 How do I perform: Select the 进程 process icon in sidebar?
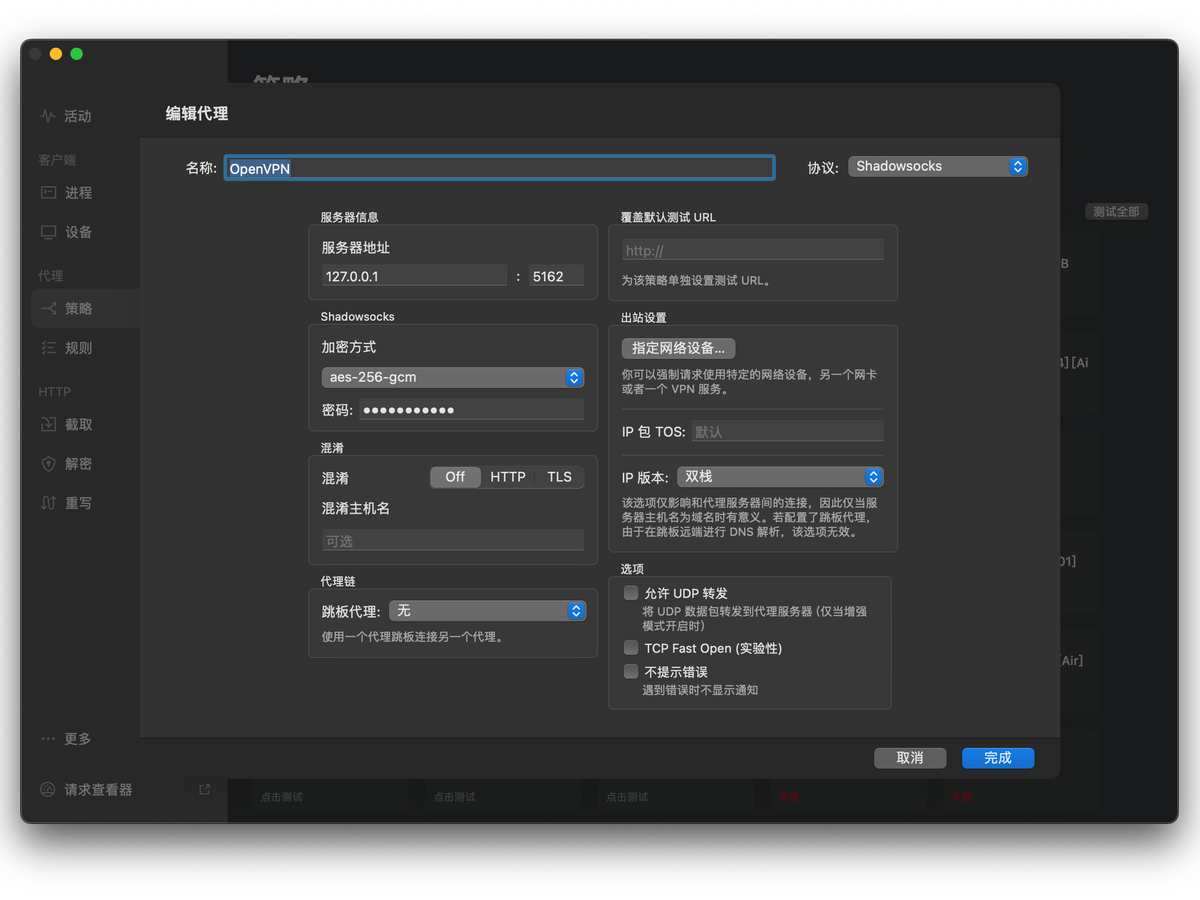[x=48, y=192]
